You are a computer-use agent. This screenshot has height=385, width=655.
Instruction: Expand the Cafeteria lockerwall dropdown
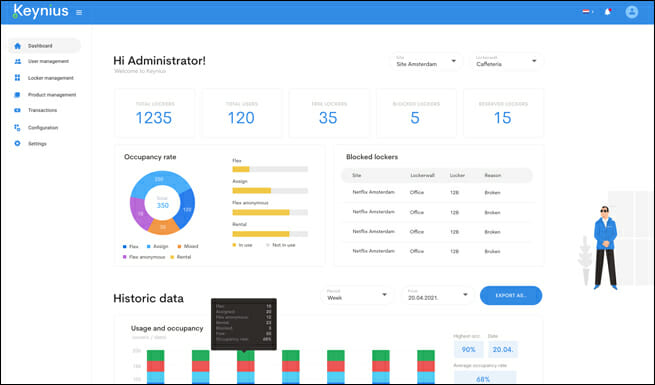507,61
